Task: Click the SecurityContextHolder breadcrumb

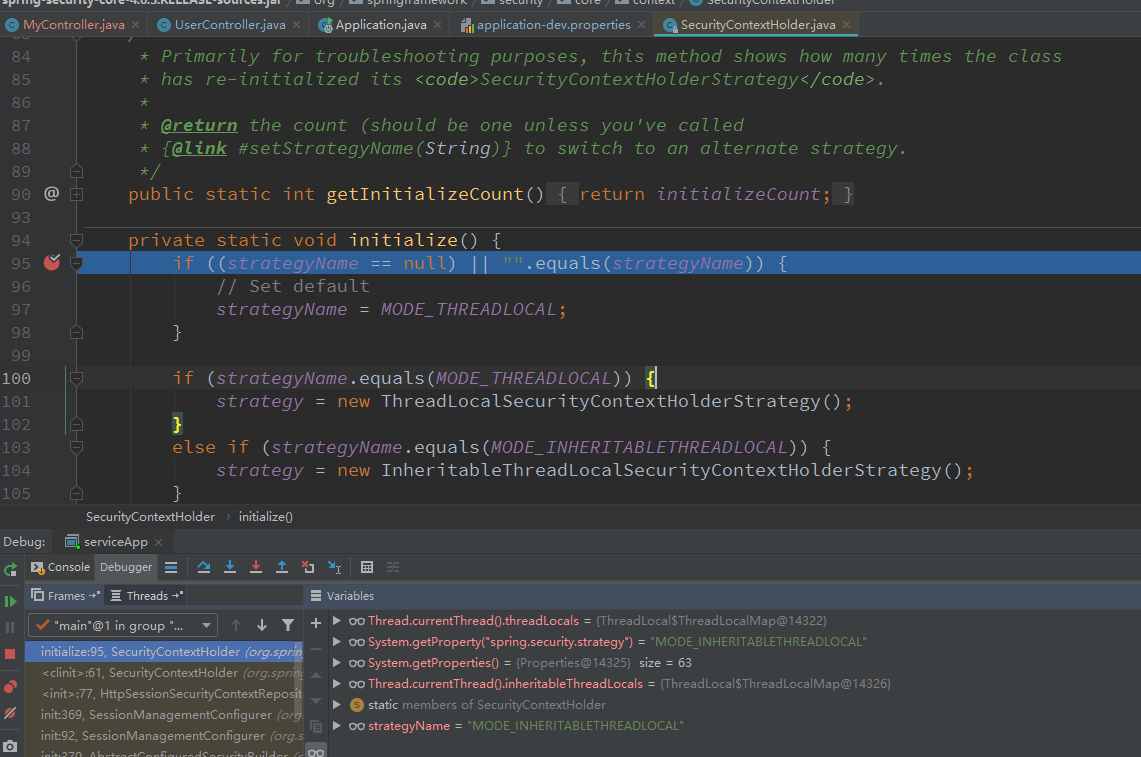Action: [x=151, y=517]
